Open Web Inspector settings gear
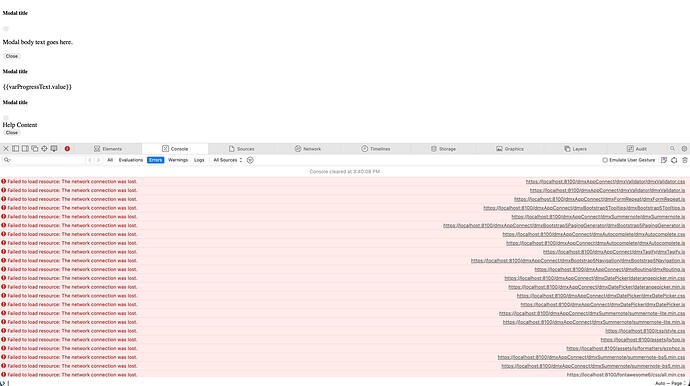The width and height of the screenshot is (690, 386). point(684,149)
